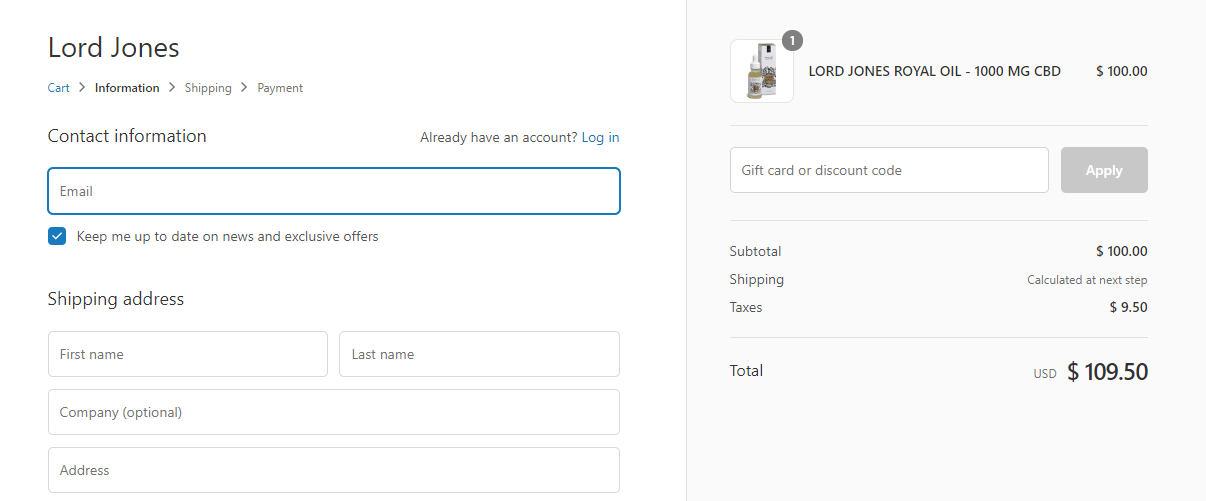Viewport: 1206px width, 501px height.
Task: Select the Shipping breadcrumb step
Action: pos(208,88)
